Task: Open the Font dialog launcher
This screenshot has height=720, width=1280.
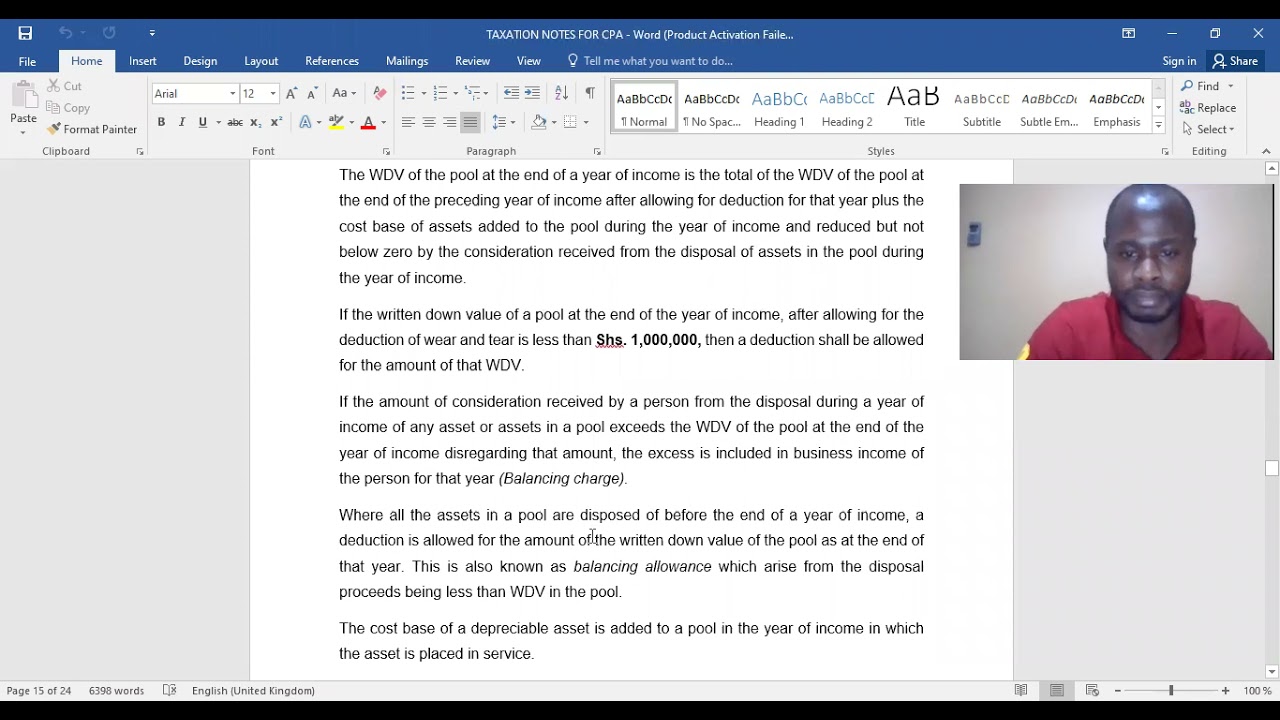Action: tap(386, 152)
